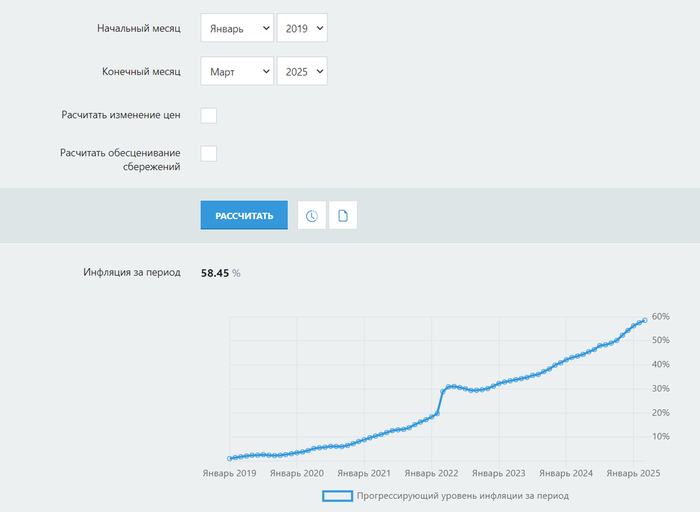Open the start month dropdown showing Январь
This screenshot has width=700, height=512.
236,29
